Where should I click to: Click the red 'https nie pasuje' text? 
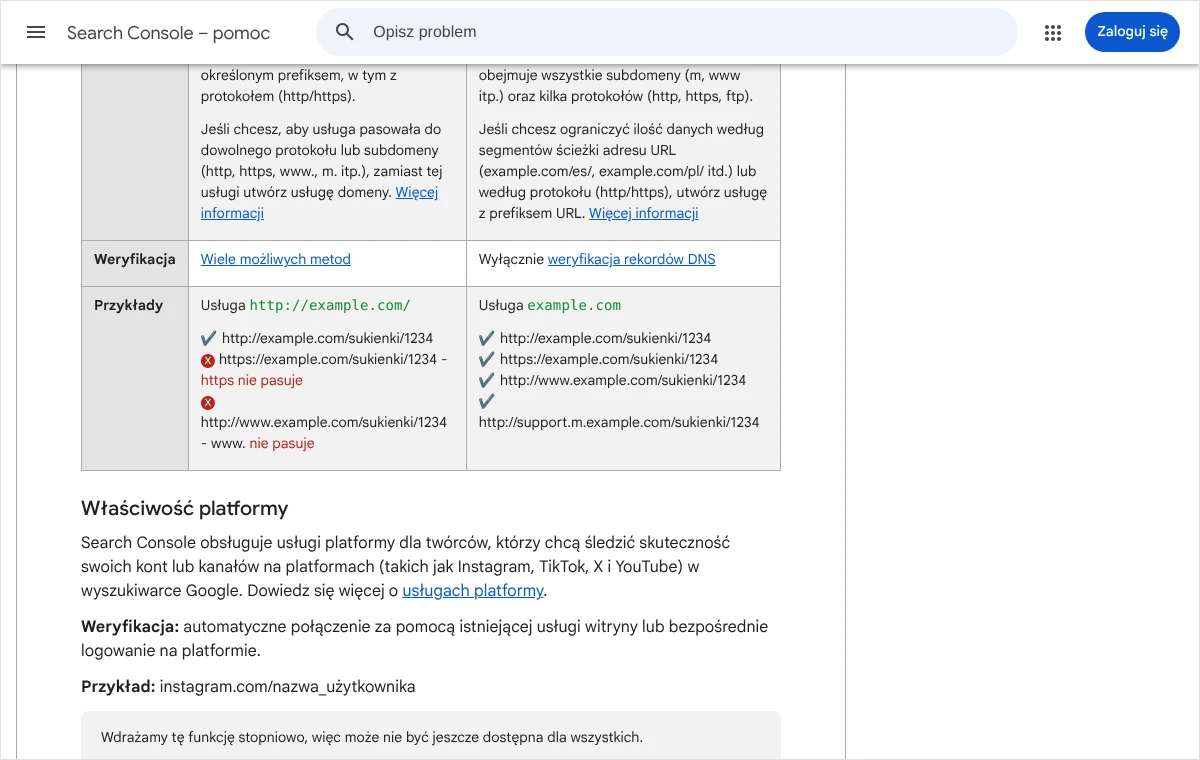point(252,380)
